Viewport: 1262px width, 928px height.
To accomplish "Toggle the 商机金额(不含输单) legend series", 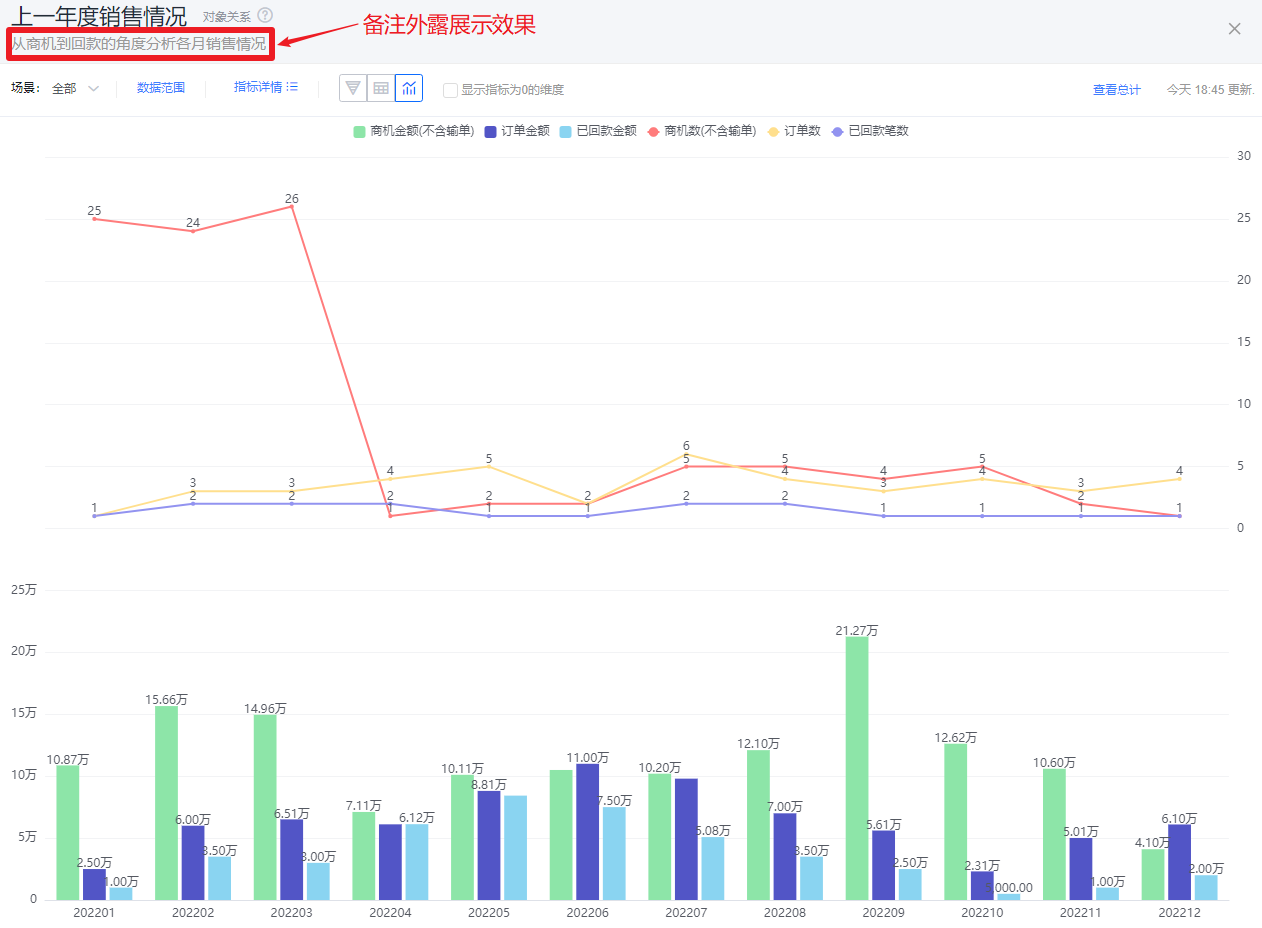I will pos(414,131).
